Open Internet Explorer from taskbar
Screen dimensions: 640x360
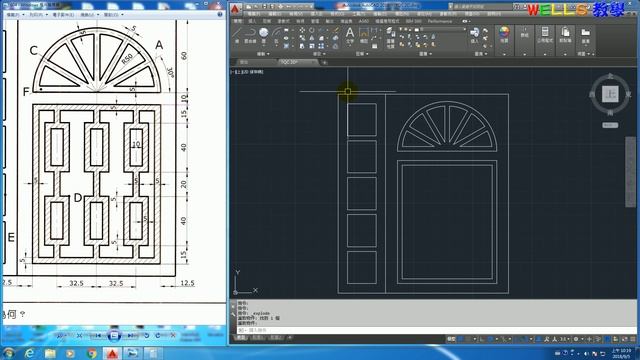tap(29, 353)
